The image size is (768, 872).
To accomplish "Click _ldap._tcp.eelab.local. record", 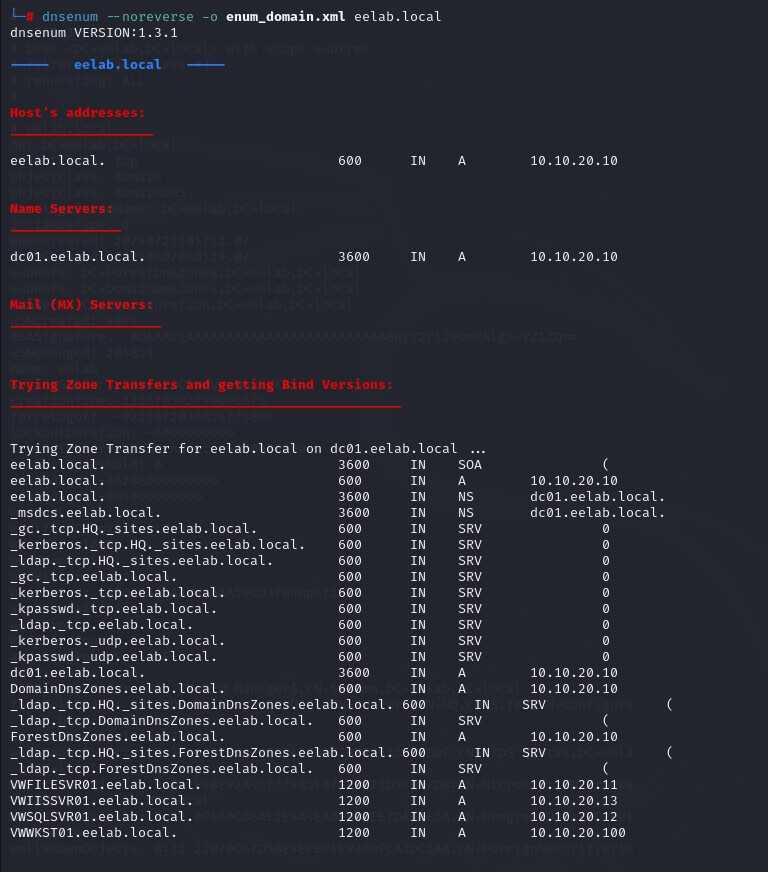I will click(x=101, y=625).
